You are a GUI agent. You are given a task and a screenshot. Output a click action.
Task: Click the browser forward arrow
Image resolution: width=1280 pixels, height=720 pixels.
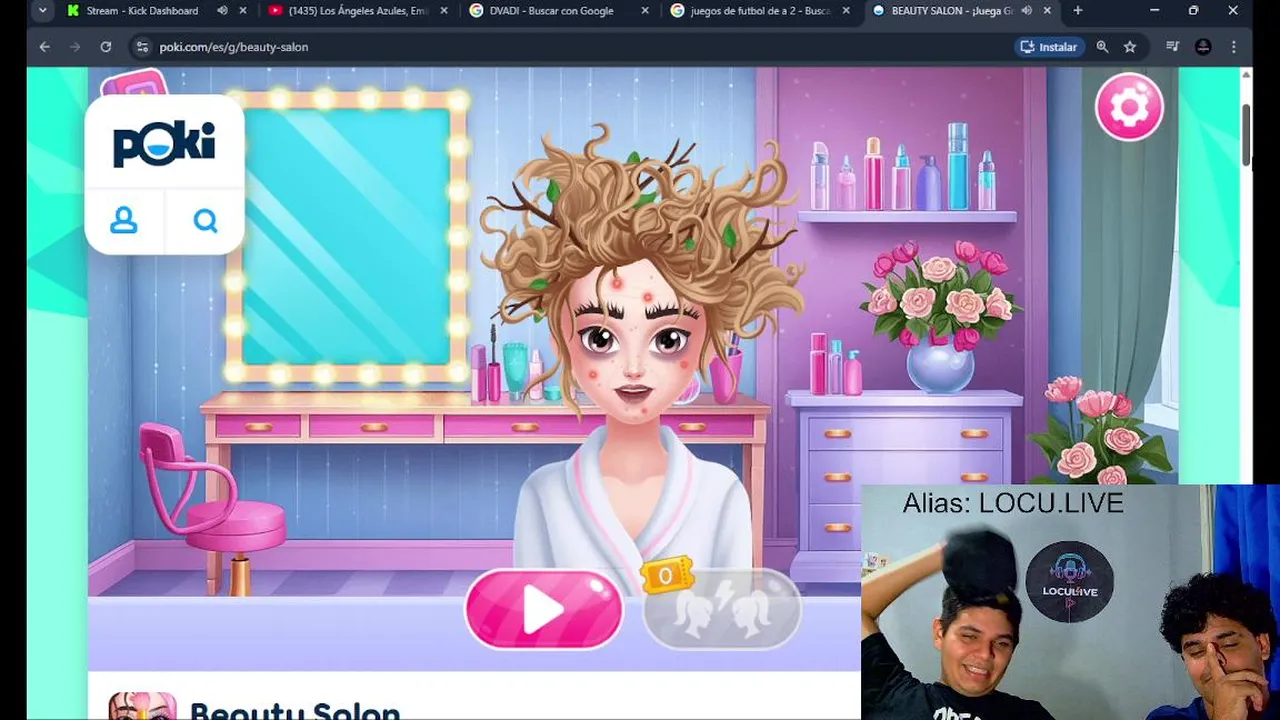pos(75,47)
